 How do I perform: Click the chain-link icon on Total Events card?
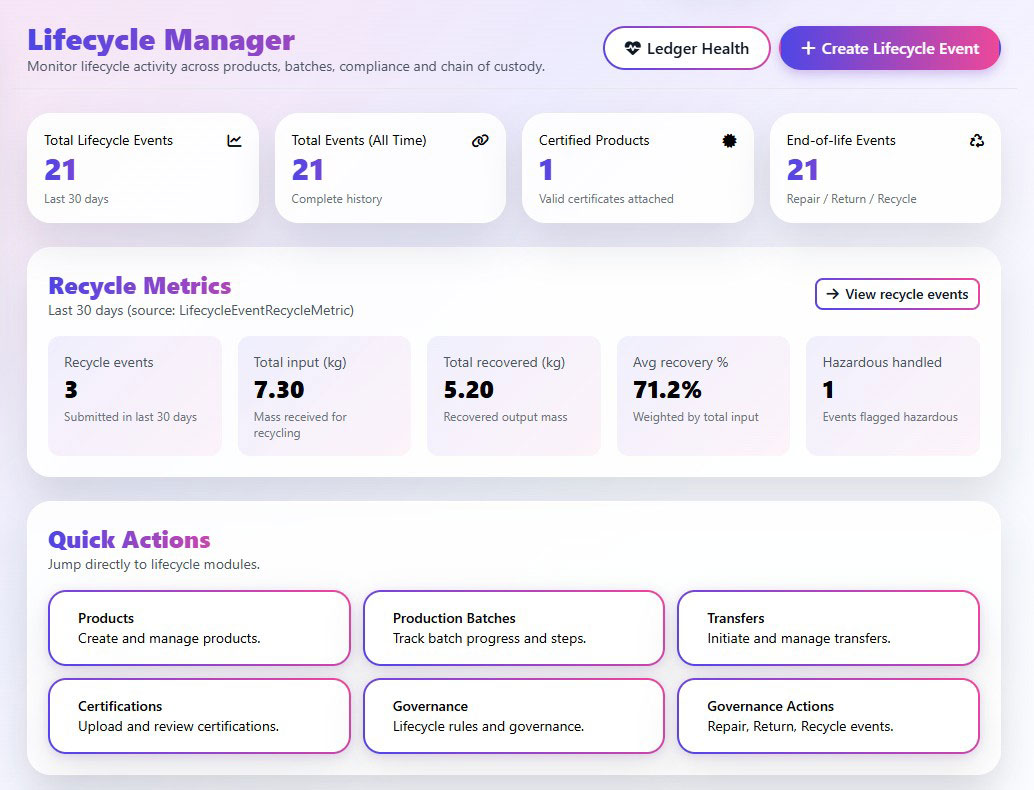point(480,141)
